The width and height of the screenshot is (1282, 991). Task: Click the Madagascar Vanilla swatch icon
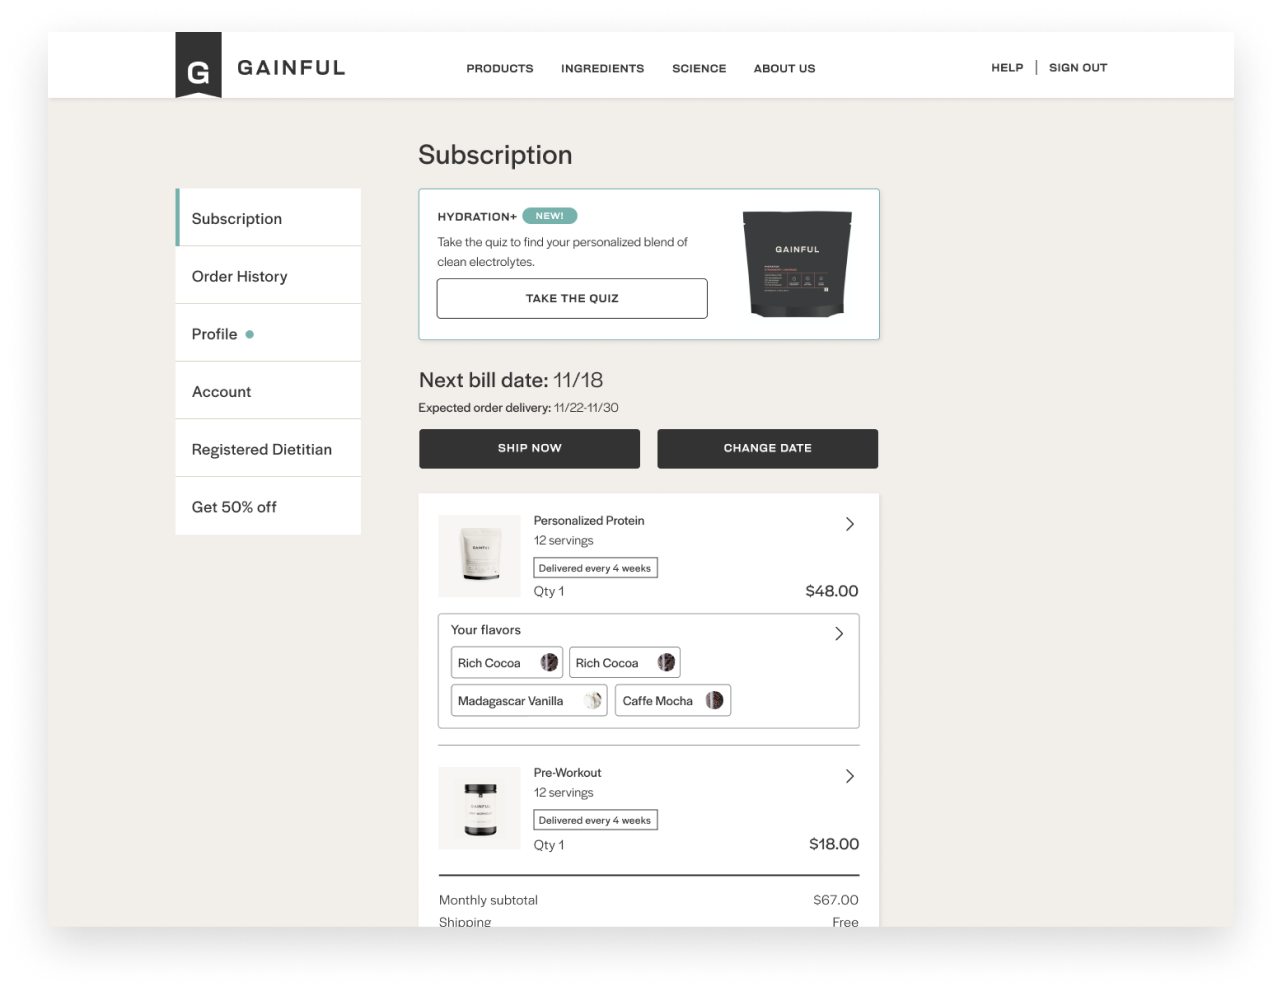[594, 701]
